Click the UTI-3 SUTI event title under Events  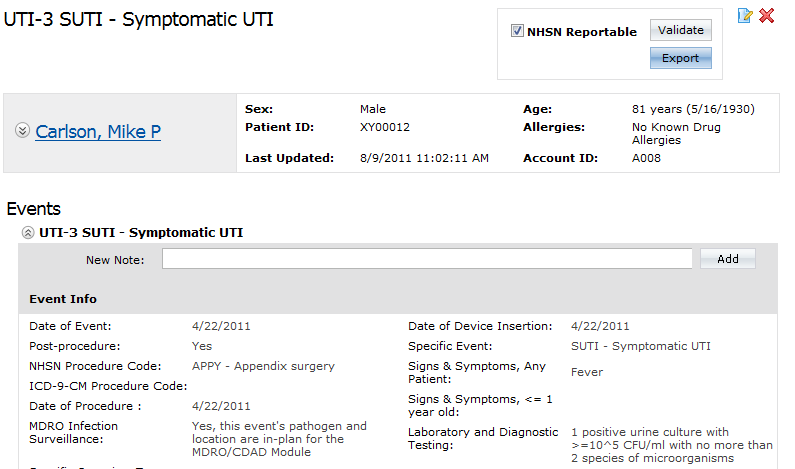coord(141,233)
